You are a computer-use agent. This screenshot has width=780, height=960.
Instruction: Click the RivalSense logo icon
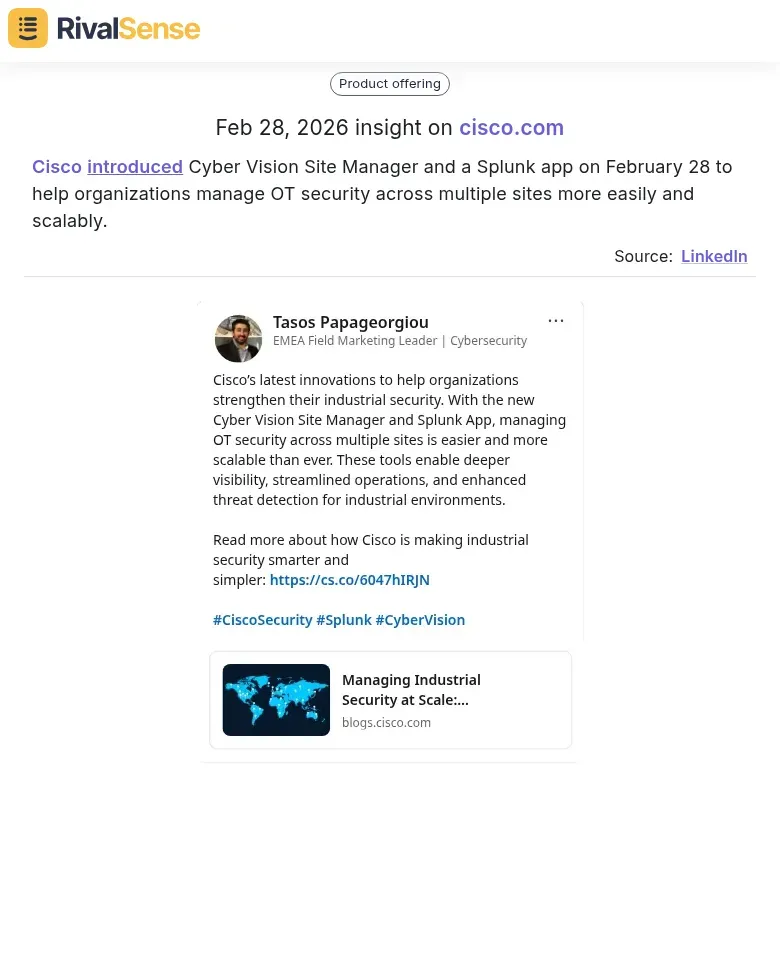click(27, 28)
